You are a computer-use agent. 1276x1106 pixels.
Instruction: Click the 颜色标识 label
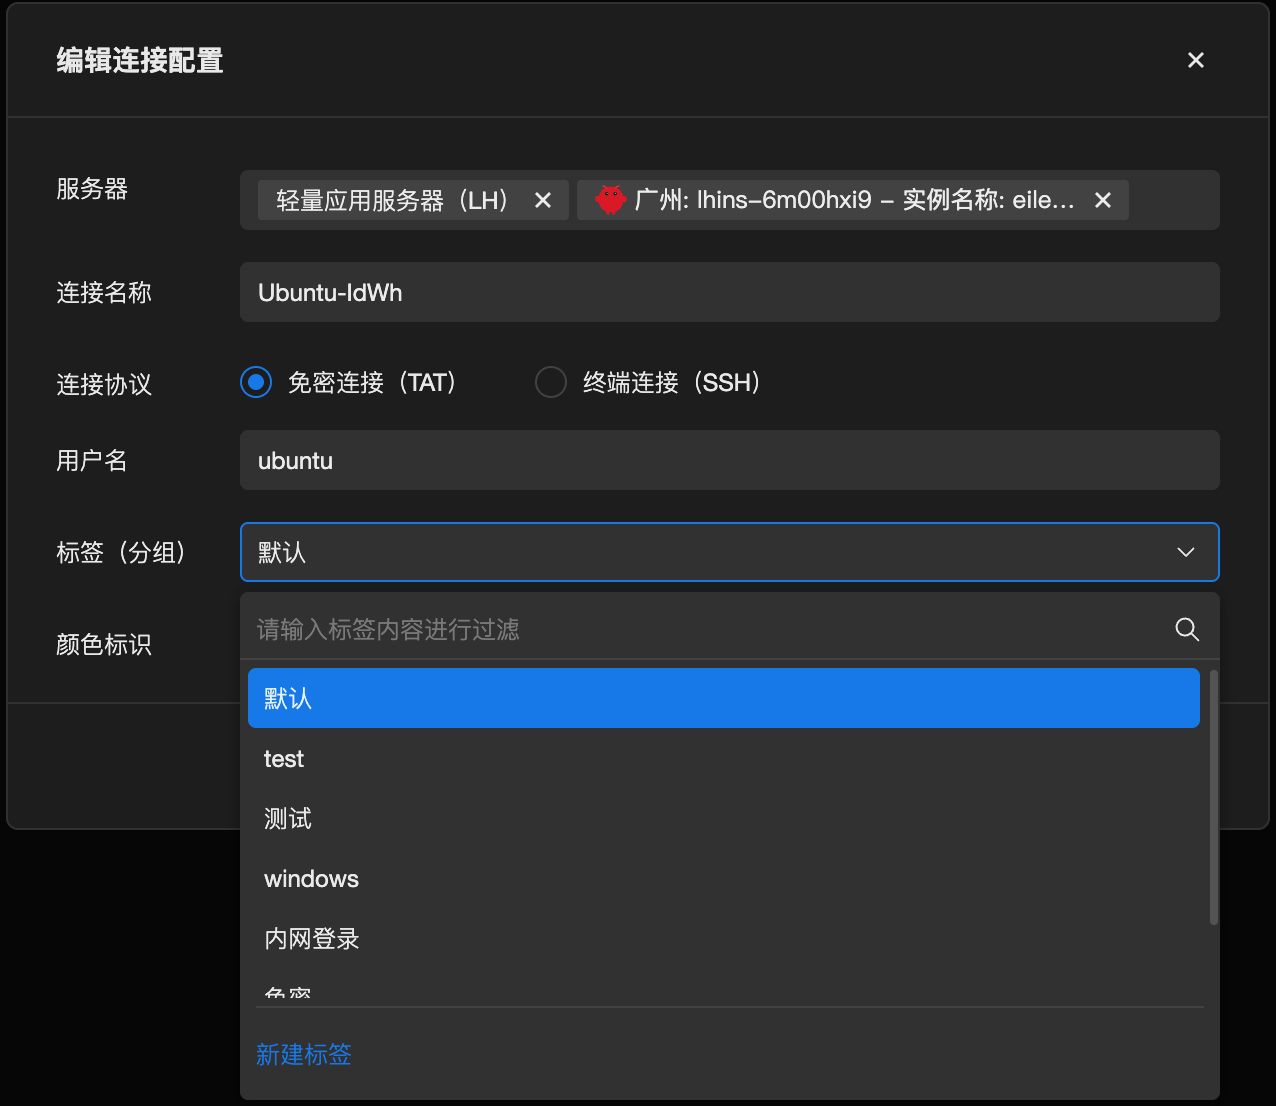[104, 644]
